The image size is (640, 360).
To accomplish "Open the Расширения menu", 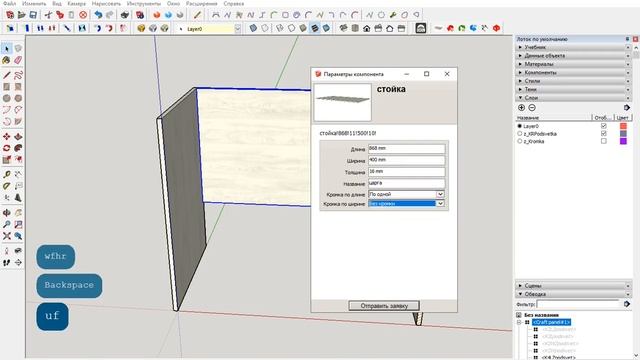I will click(202, 3).
